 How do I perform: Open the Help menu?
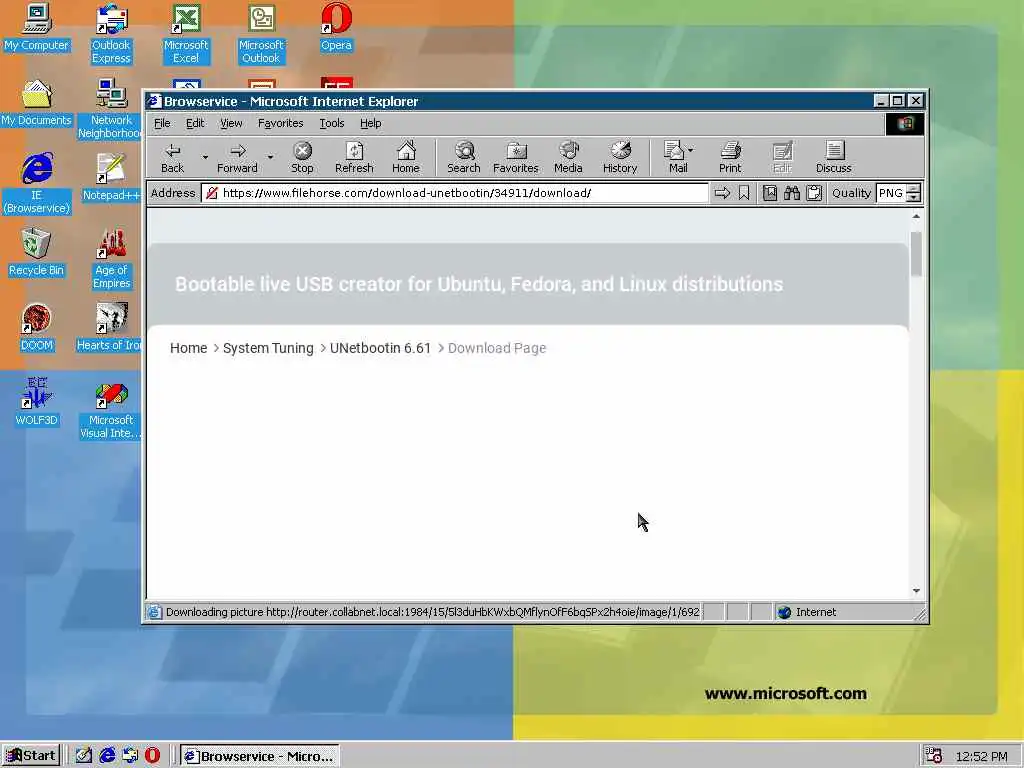pos(370,123)
